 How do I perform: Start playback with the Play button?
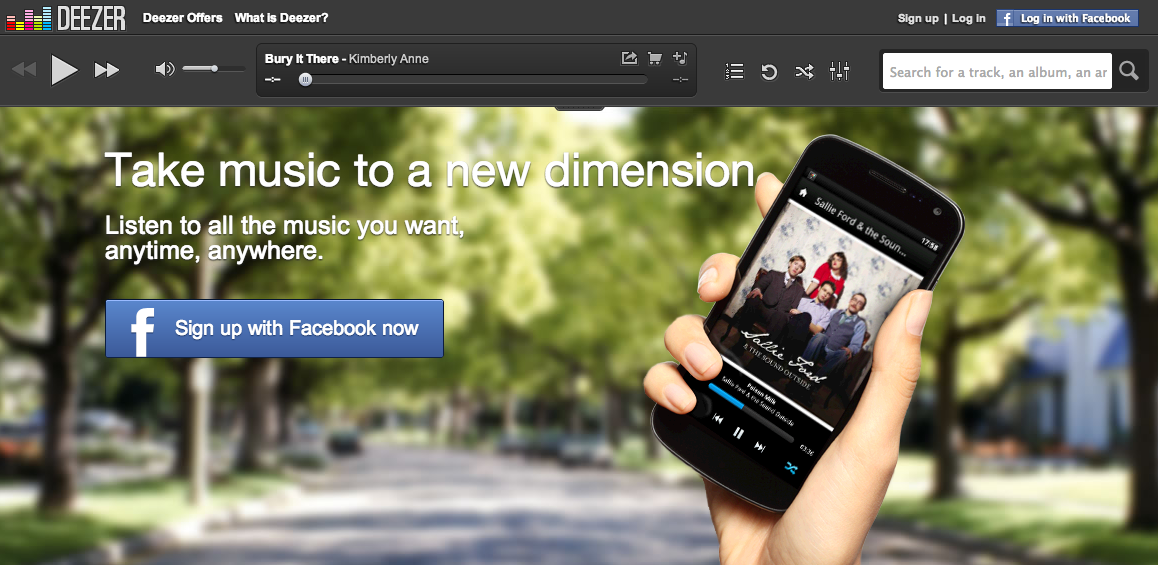pyautogui.click(x=64, y=70)
